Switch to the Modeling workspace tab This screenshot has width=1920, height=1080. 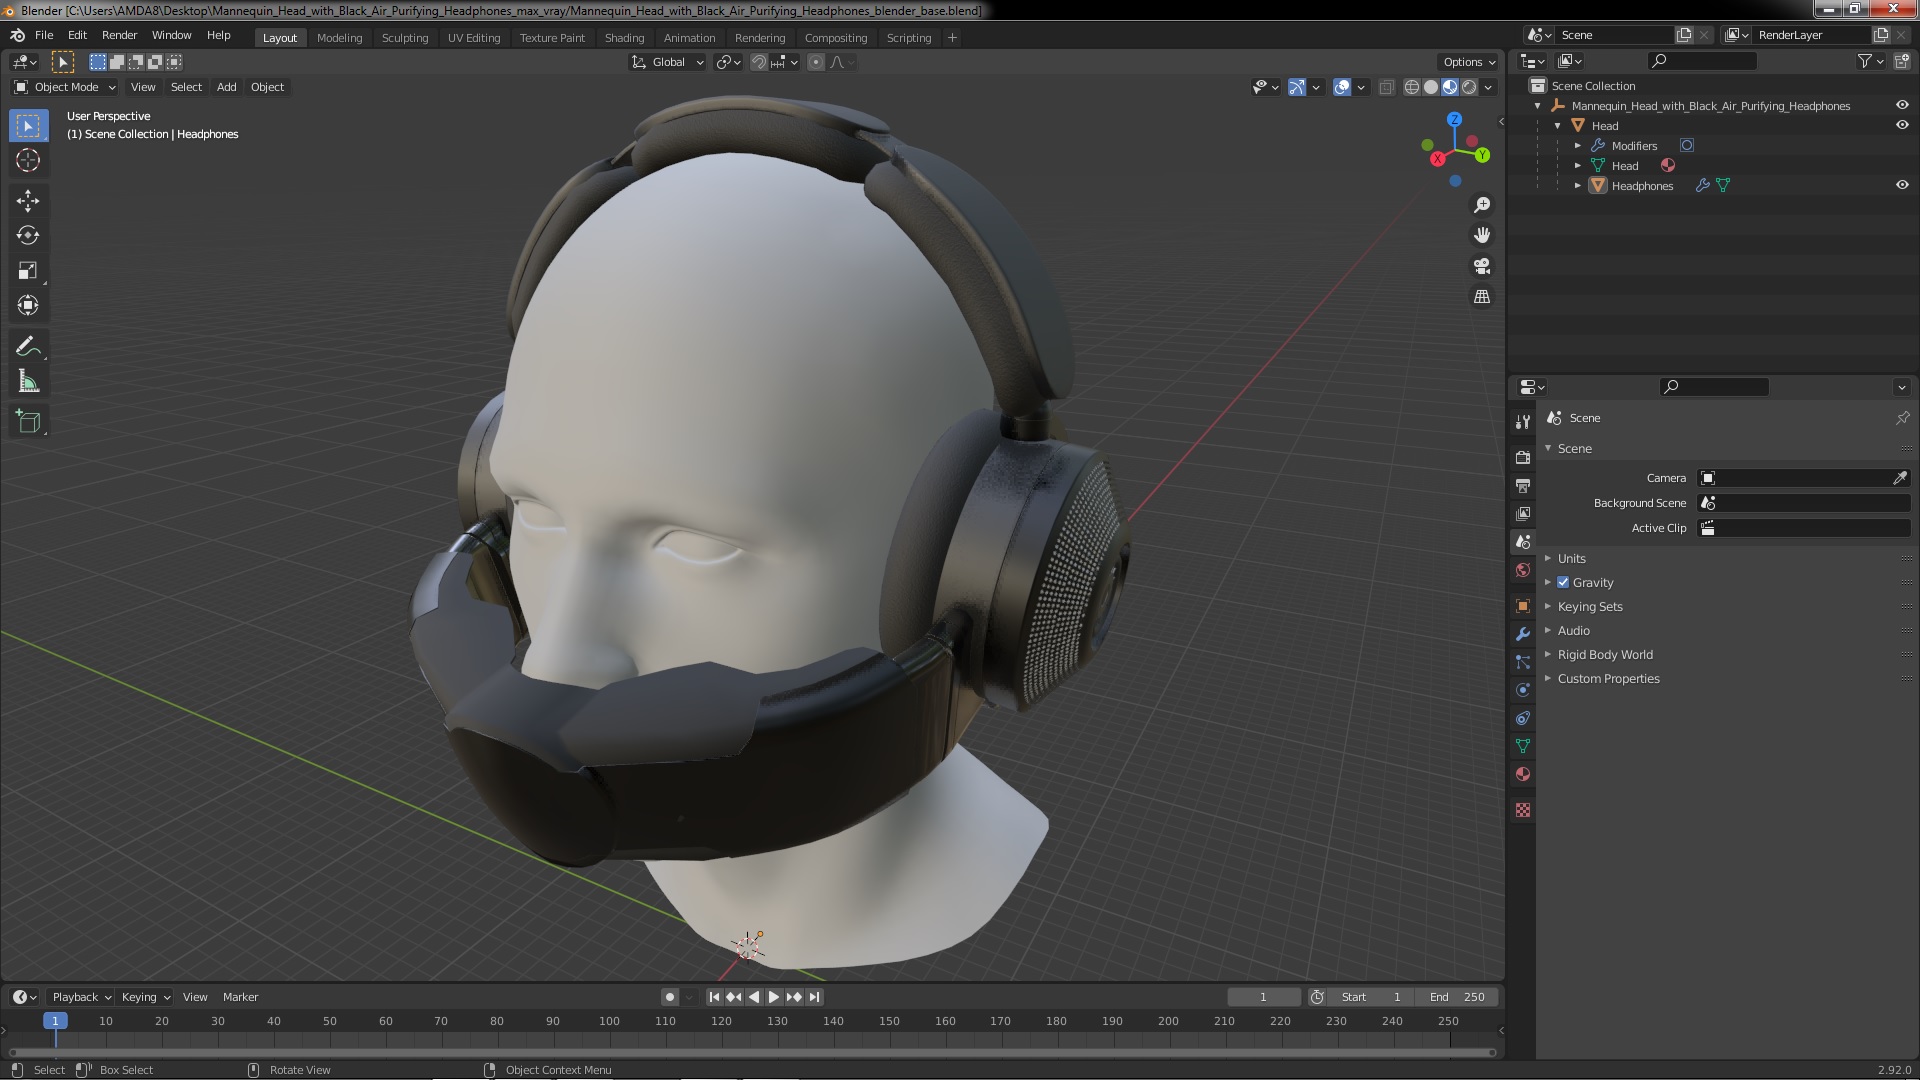pyautogui.click(x=339, y=38)
